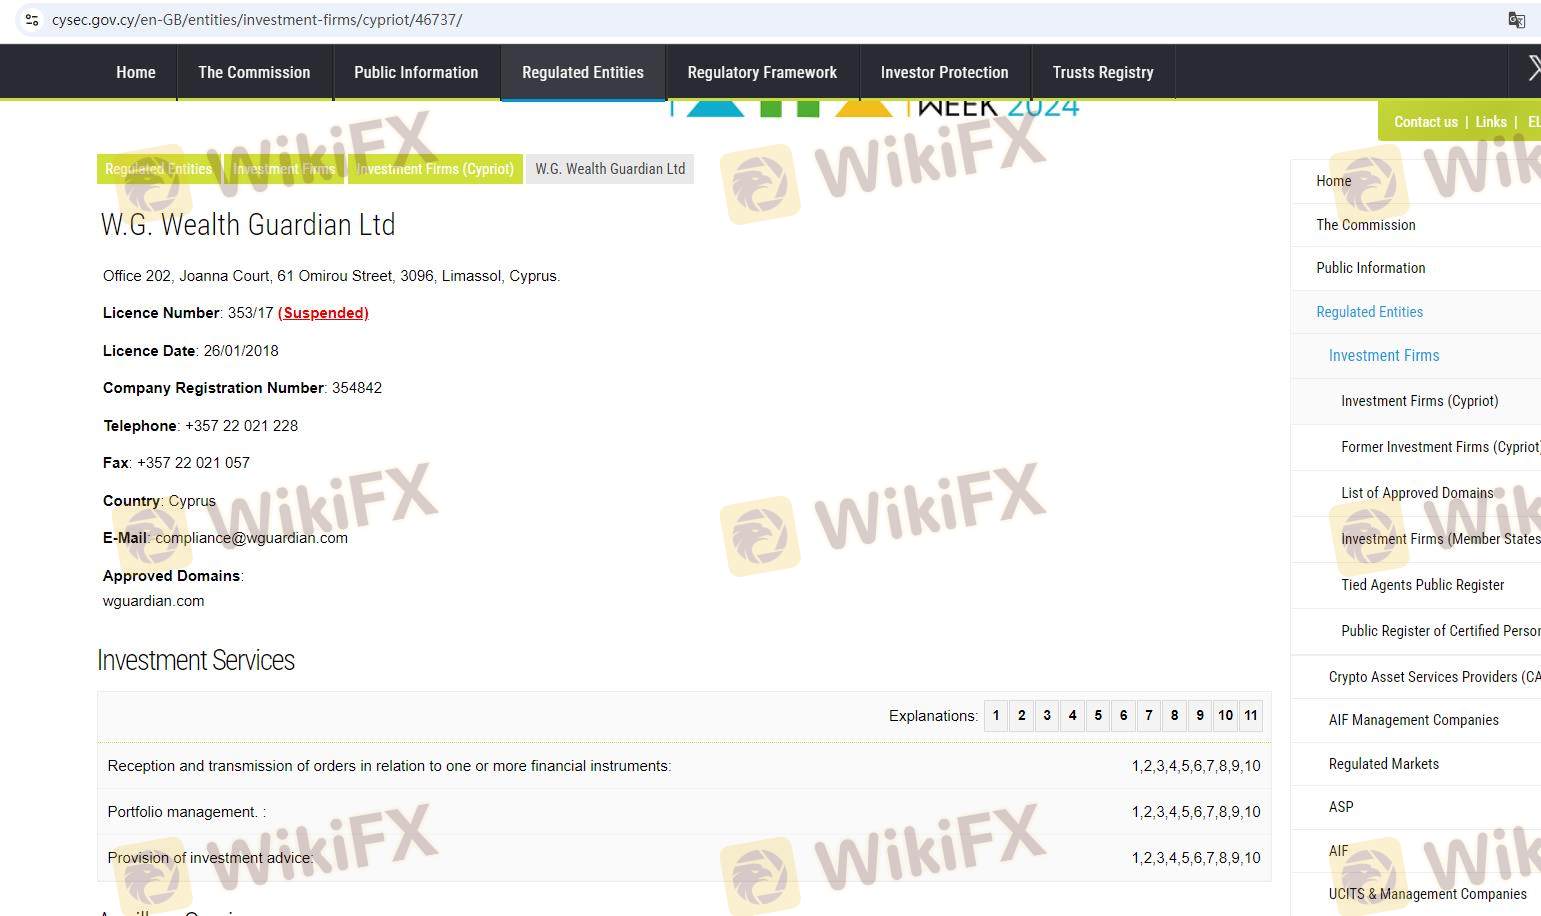Expand Investment Firms in sidebar
The width and height of the screenshot is (1541, 916).
pos(1383,356)
